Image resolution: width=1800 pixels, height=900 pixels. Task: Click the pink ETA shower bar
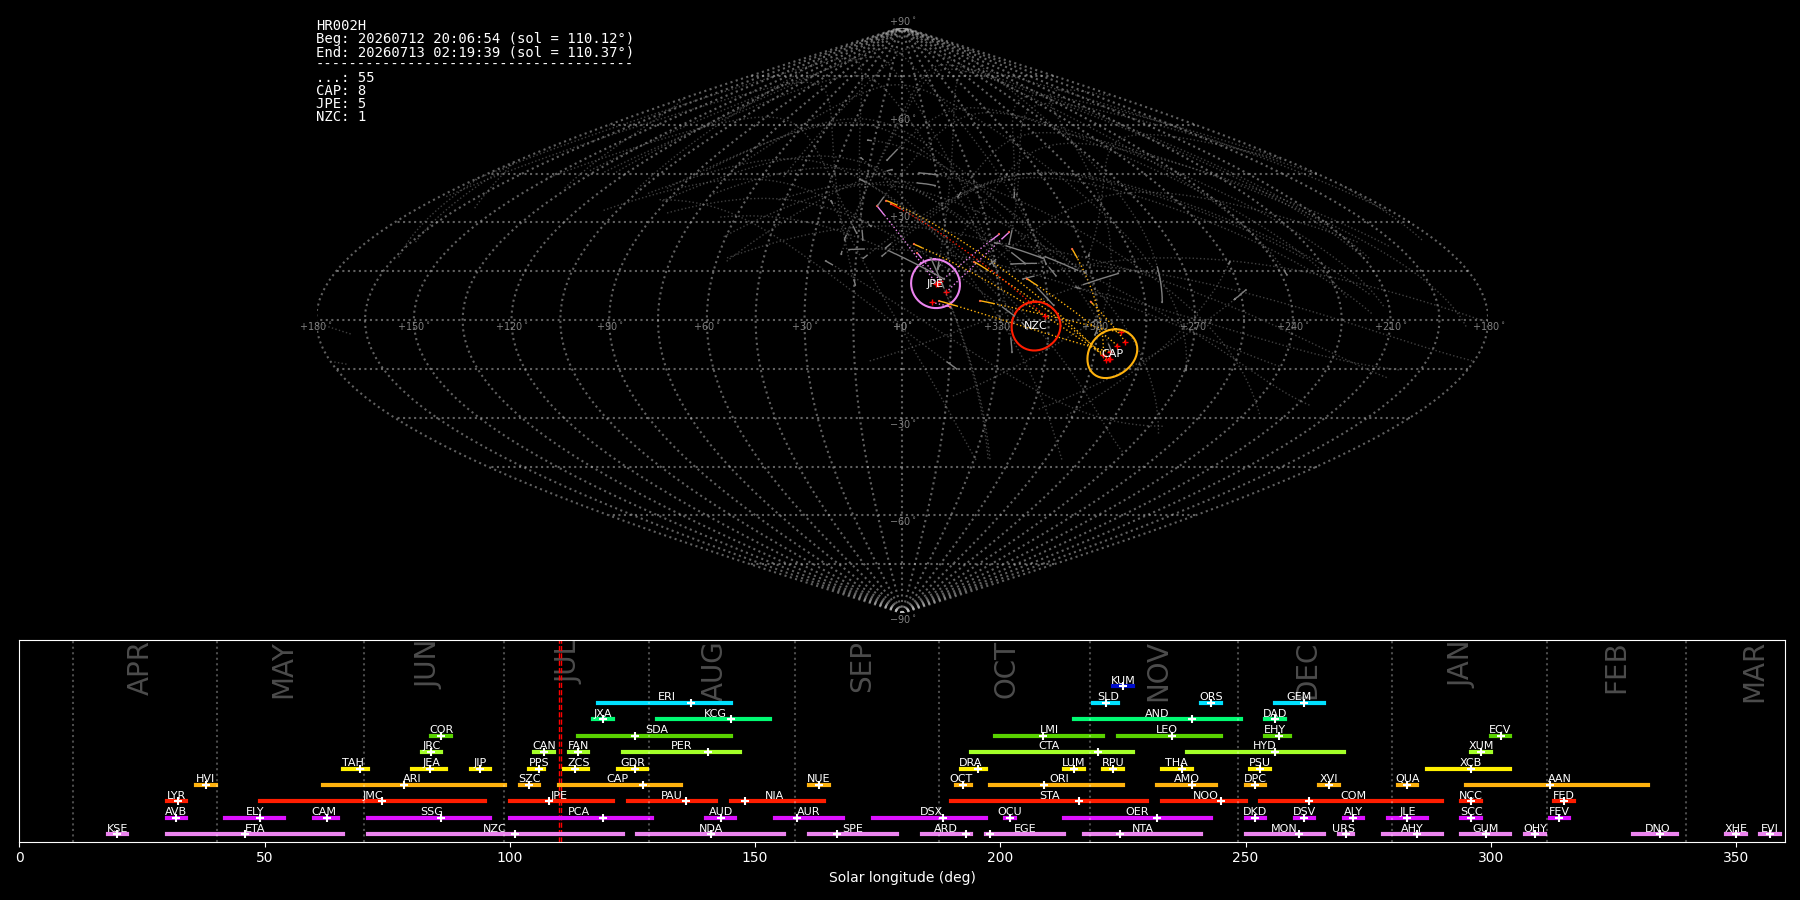tap(255, 834)
